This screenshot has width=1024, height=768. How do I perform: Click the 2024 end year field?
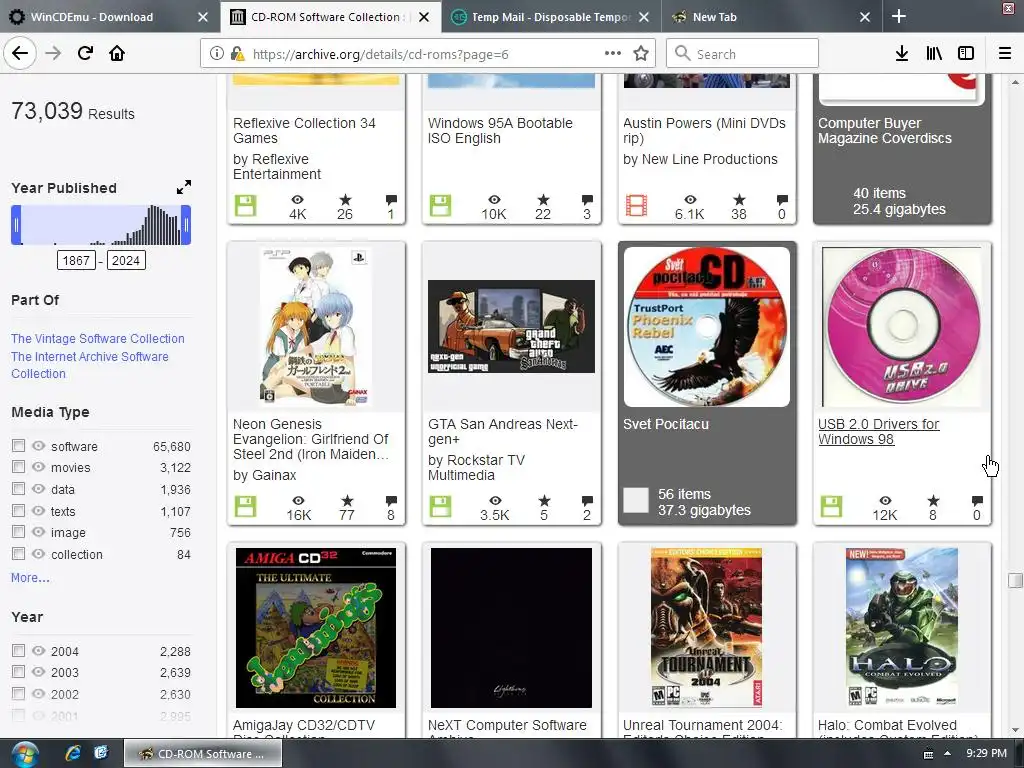[x=126, y=261]
